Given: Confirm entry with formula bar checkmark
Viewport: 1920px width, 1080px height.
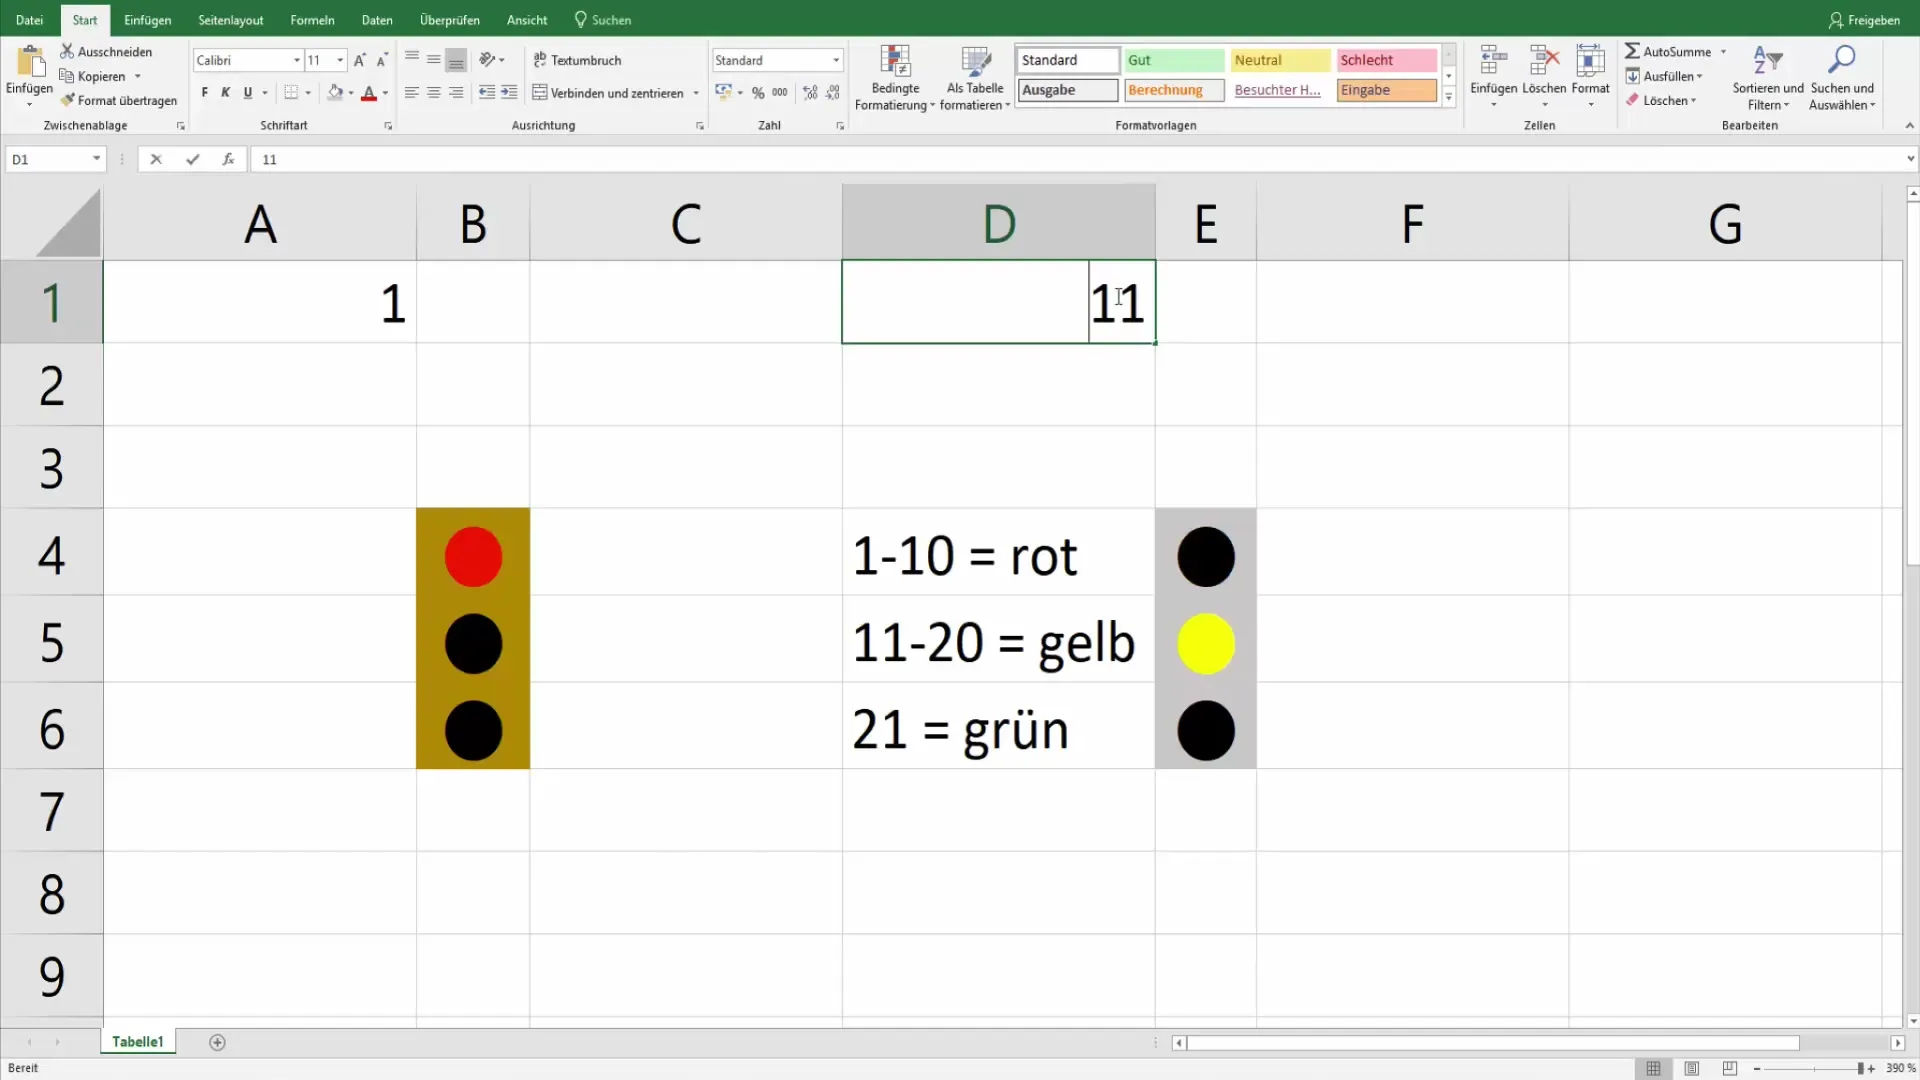Looking at the screenshot, I should (192, 159).
